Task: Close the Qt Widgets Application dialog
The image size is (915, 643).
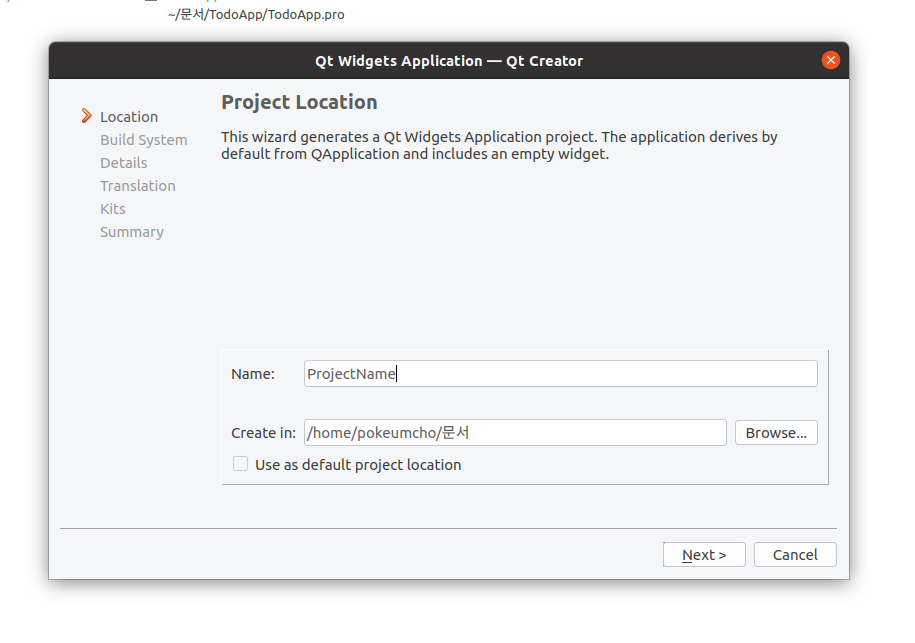Action: click(830, 60)
